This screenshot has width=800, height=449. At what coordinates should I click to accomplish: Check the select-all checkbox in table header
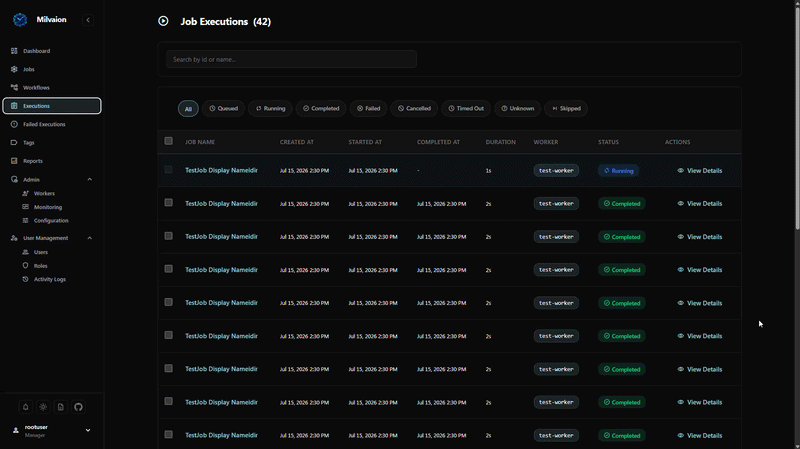coord(168,141)
